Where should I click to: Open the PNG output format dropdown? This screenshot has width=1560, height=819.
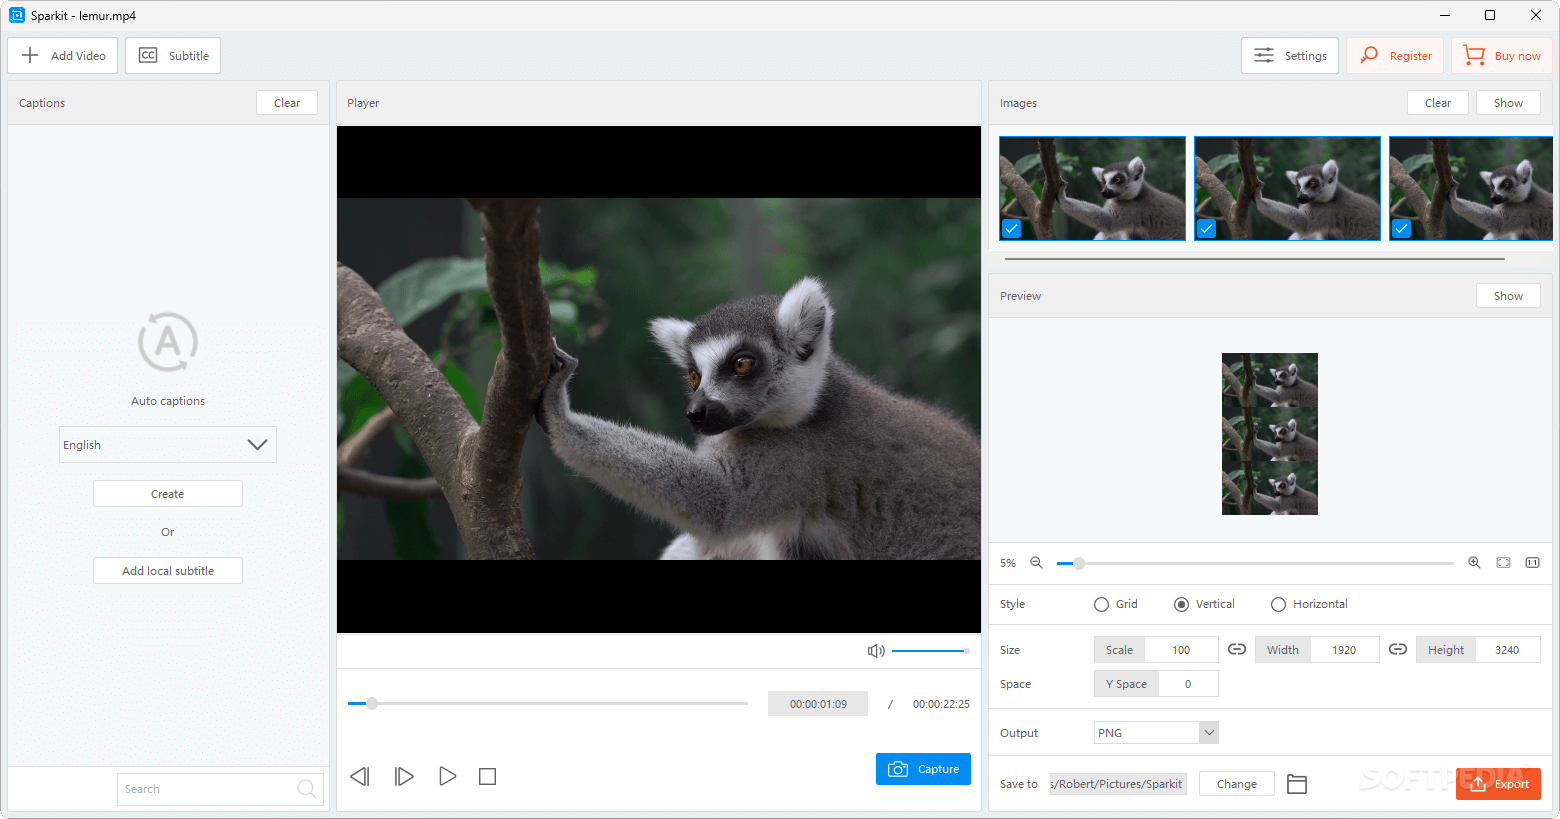[1156, 733]
